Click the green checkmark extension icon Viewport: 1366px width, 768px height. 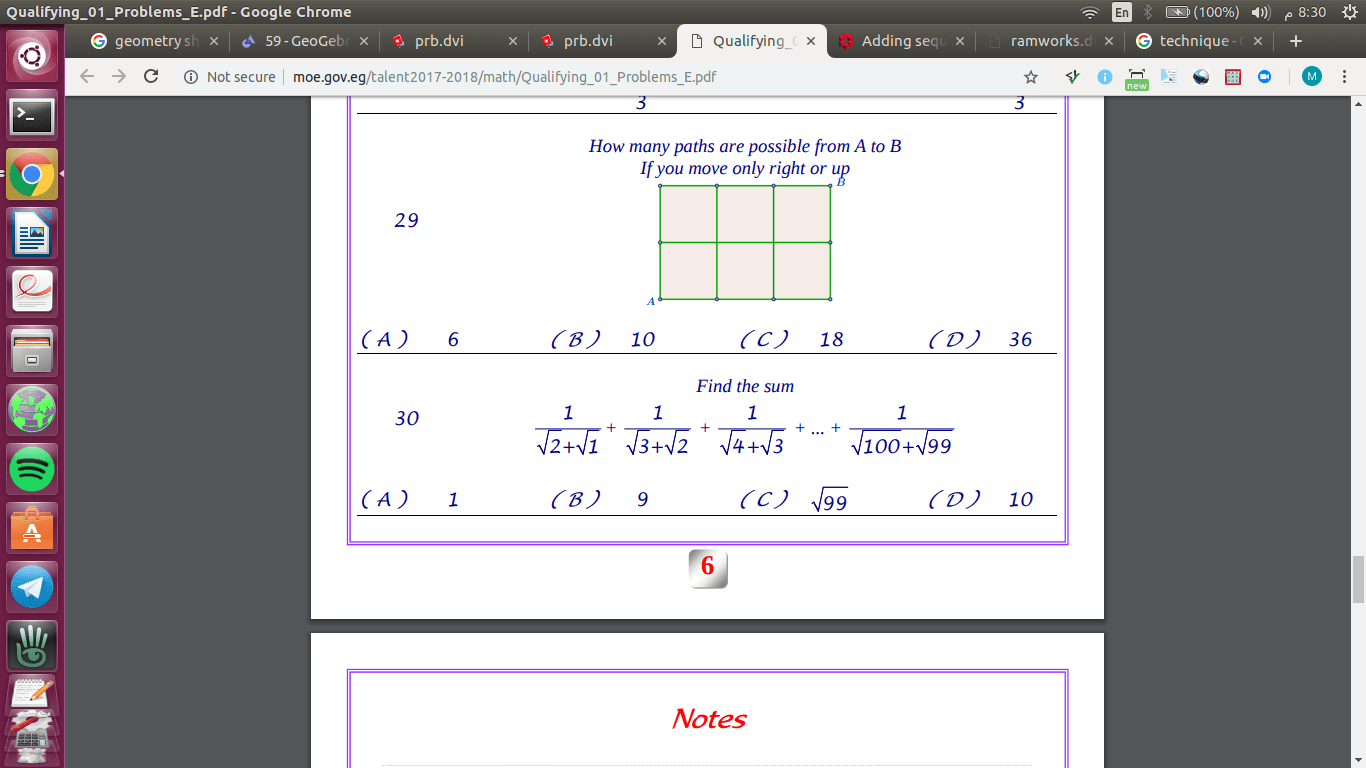pyautogui.click(x=1074, y=76)
